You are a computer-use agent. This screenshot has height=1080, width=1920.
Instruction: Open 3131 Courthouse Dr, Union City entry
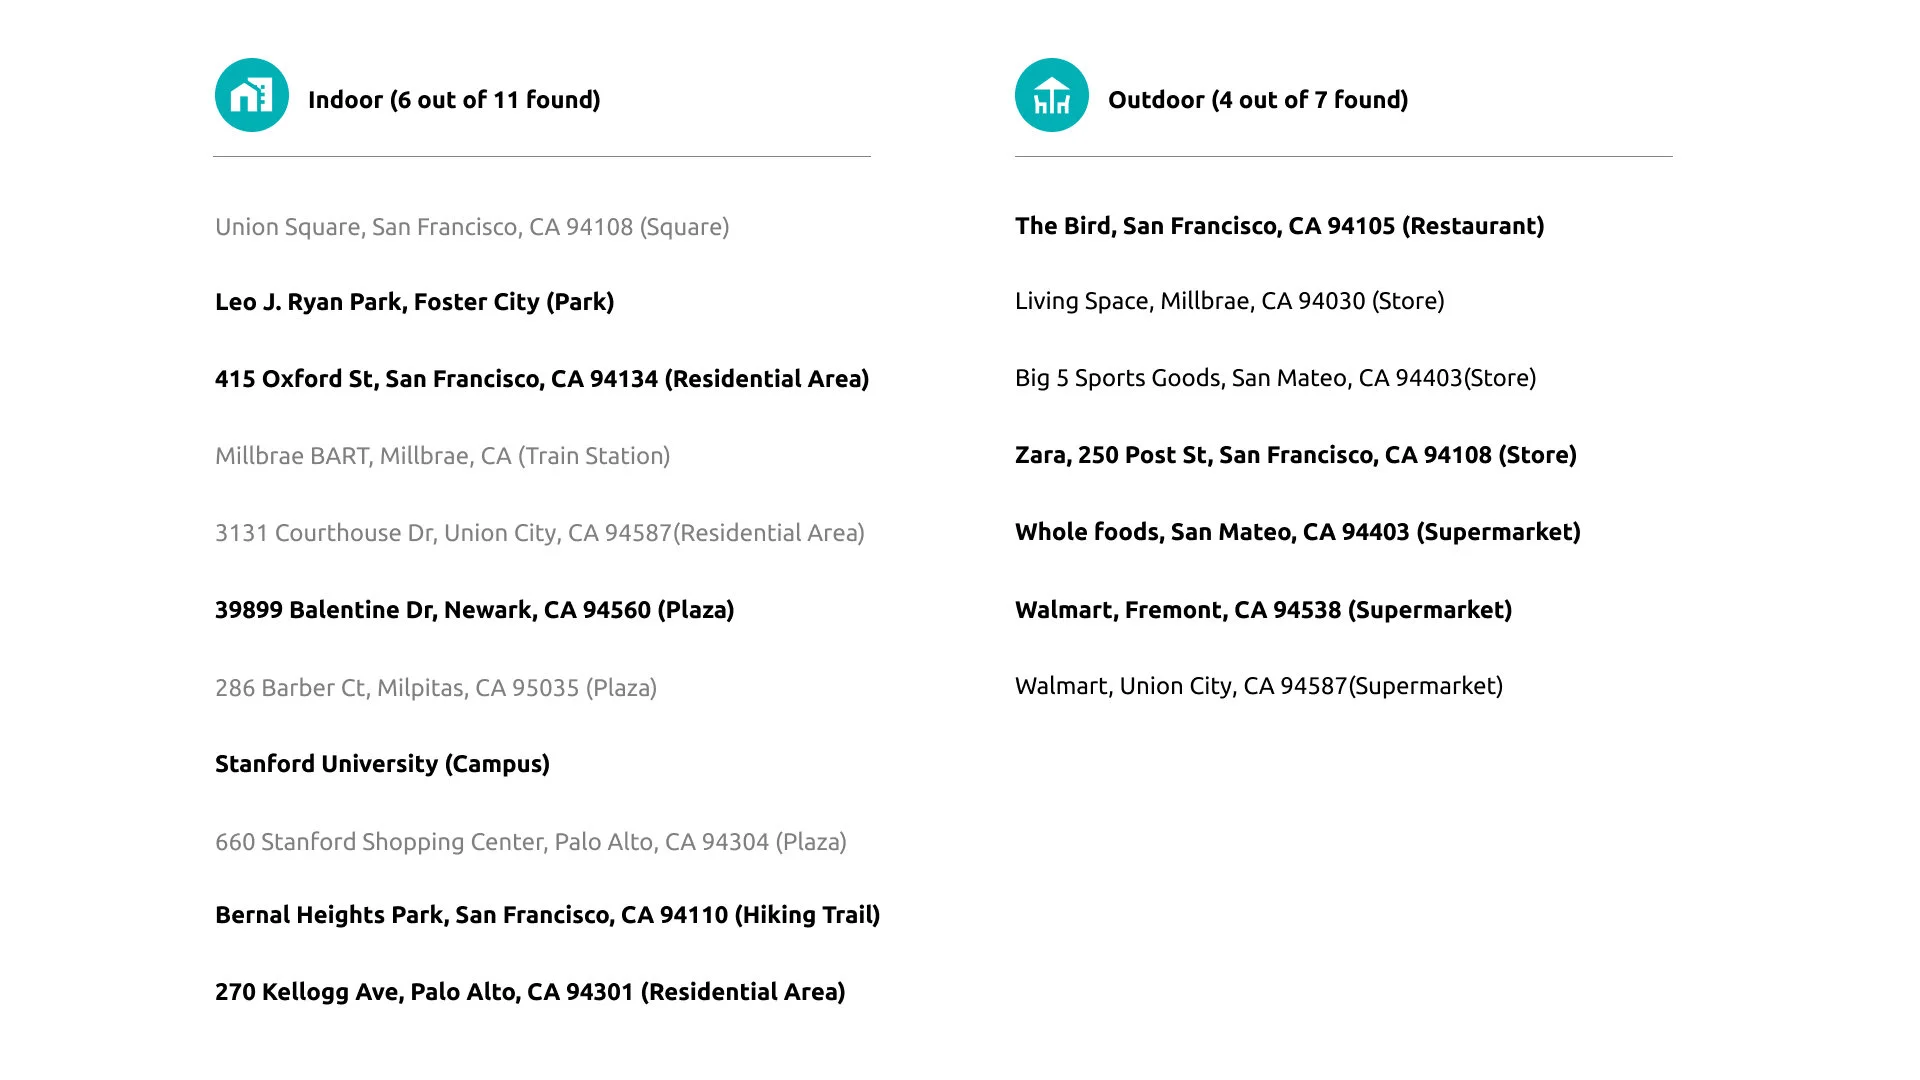pyautogui.click(x=540, y=533)
